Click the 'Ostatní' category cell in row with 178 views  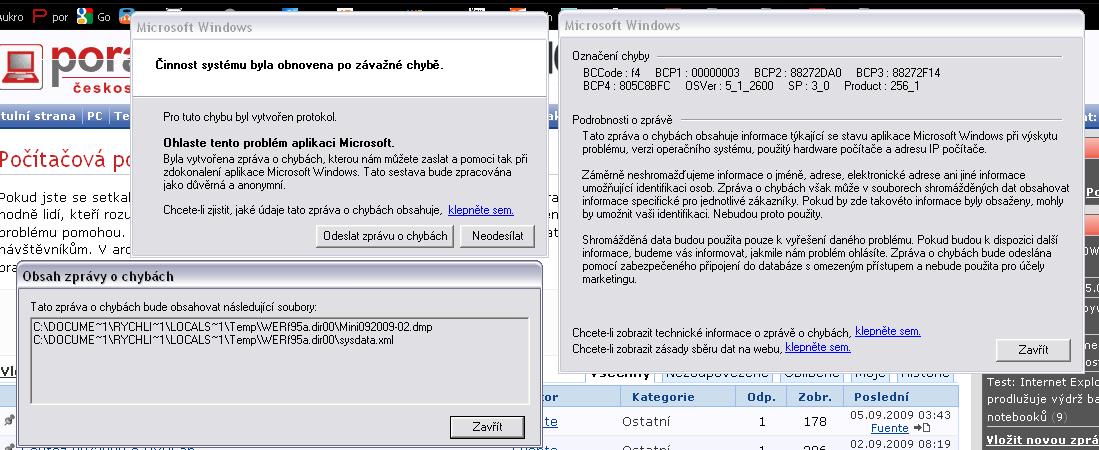[646, 422]
